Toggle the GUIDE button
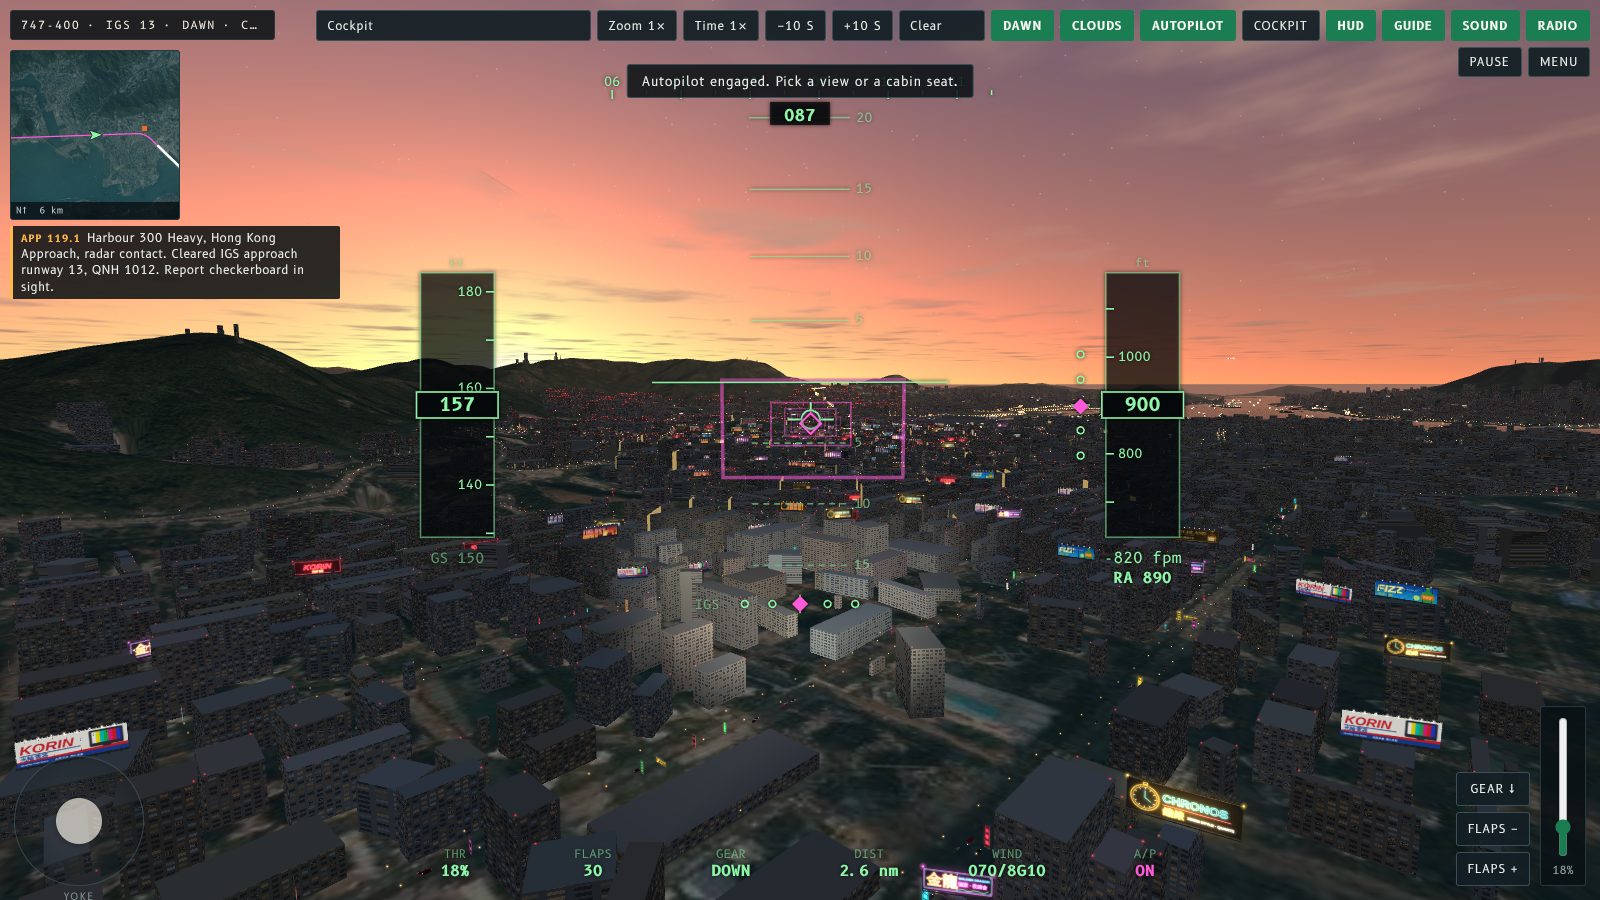This screenshot has width=1600, height=900. (x=1412, y=26)
